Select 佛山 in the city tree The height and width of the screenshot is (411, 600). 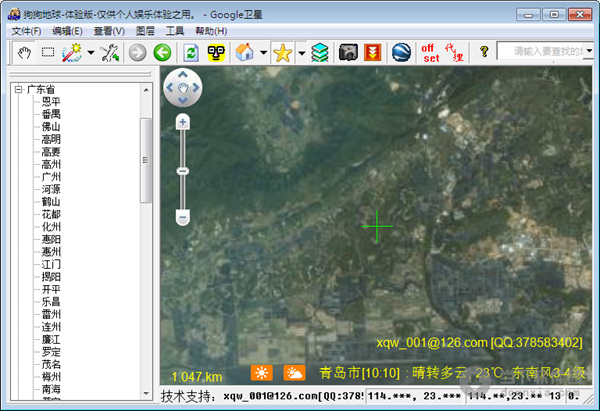[x=50, y=127]
